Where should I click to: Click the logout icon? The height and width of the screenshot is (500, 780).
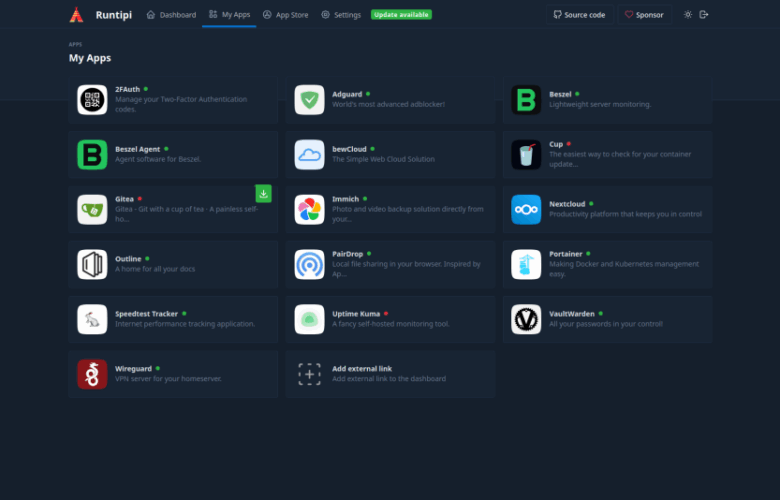pos(703,14)
